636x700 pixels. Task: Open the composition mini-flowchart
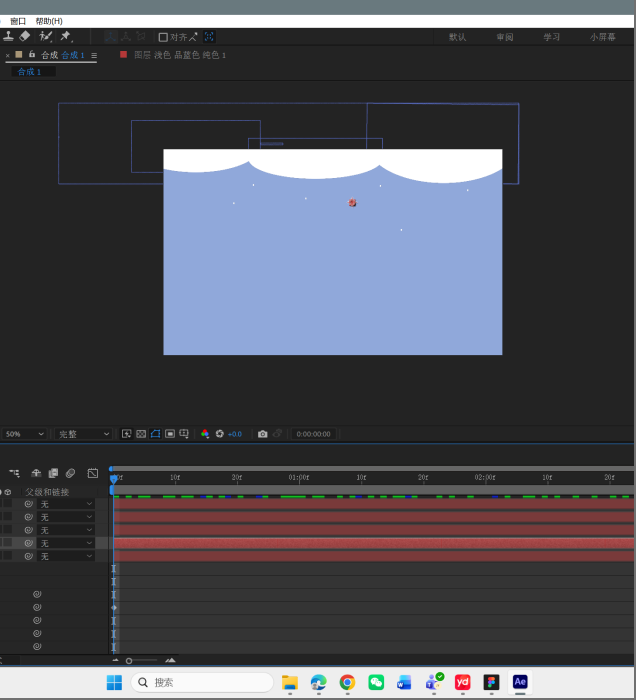tap(14, 473)
